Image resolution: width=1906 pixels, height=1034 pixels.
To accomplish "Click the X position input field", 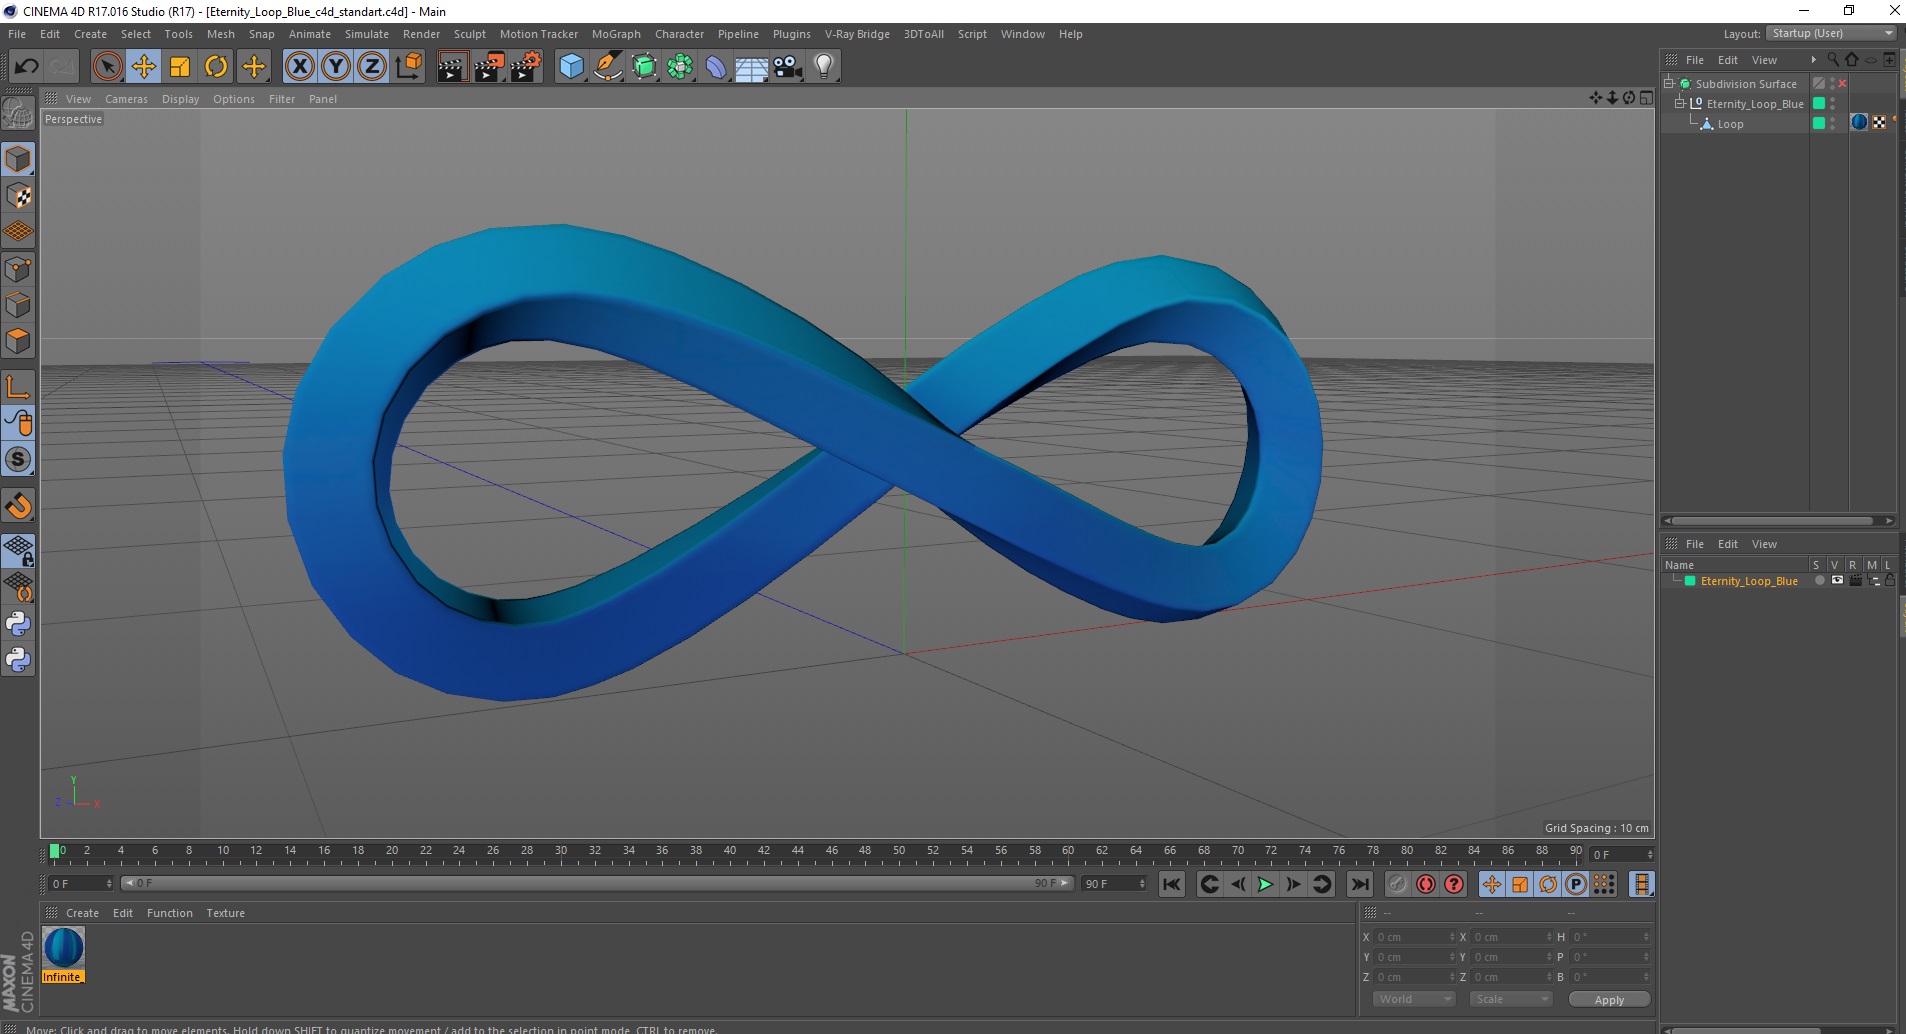I will [1415, 937].
